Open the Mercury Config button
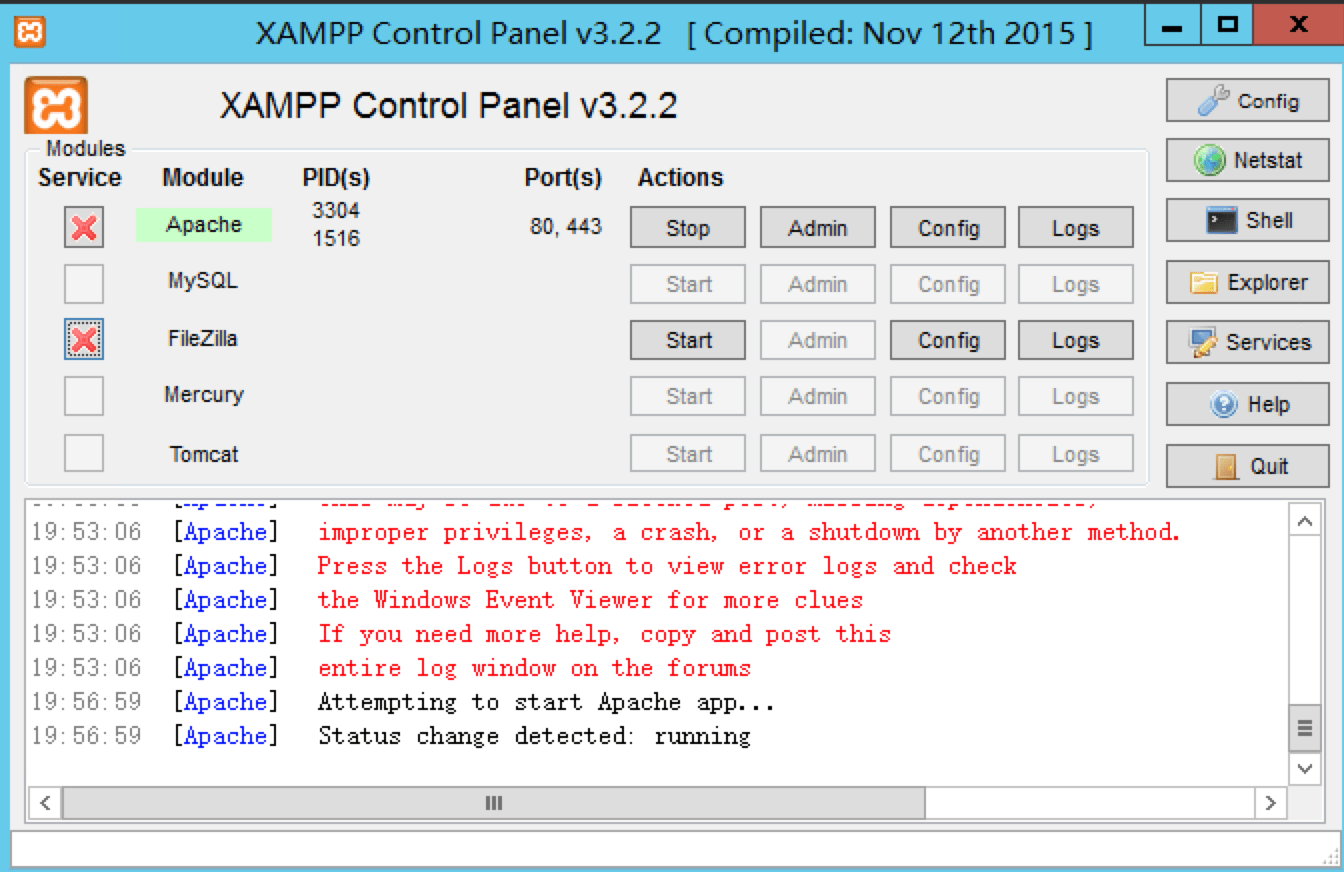 click(x=948, y=396)
